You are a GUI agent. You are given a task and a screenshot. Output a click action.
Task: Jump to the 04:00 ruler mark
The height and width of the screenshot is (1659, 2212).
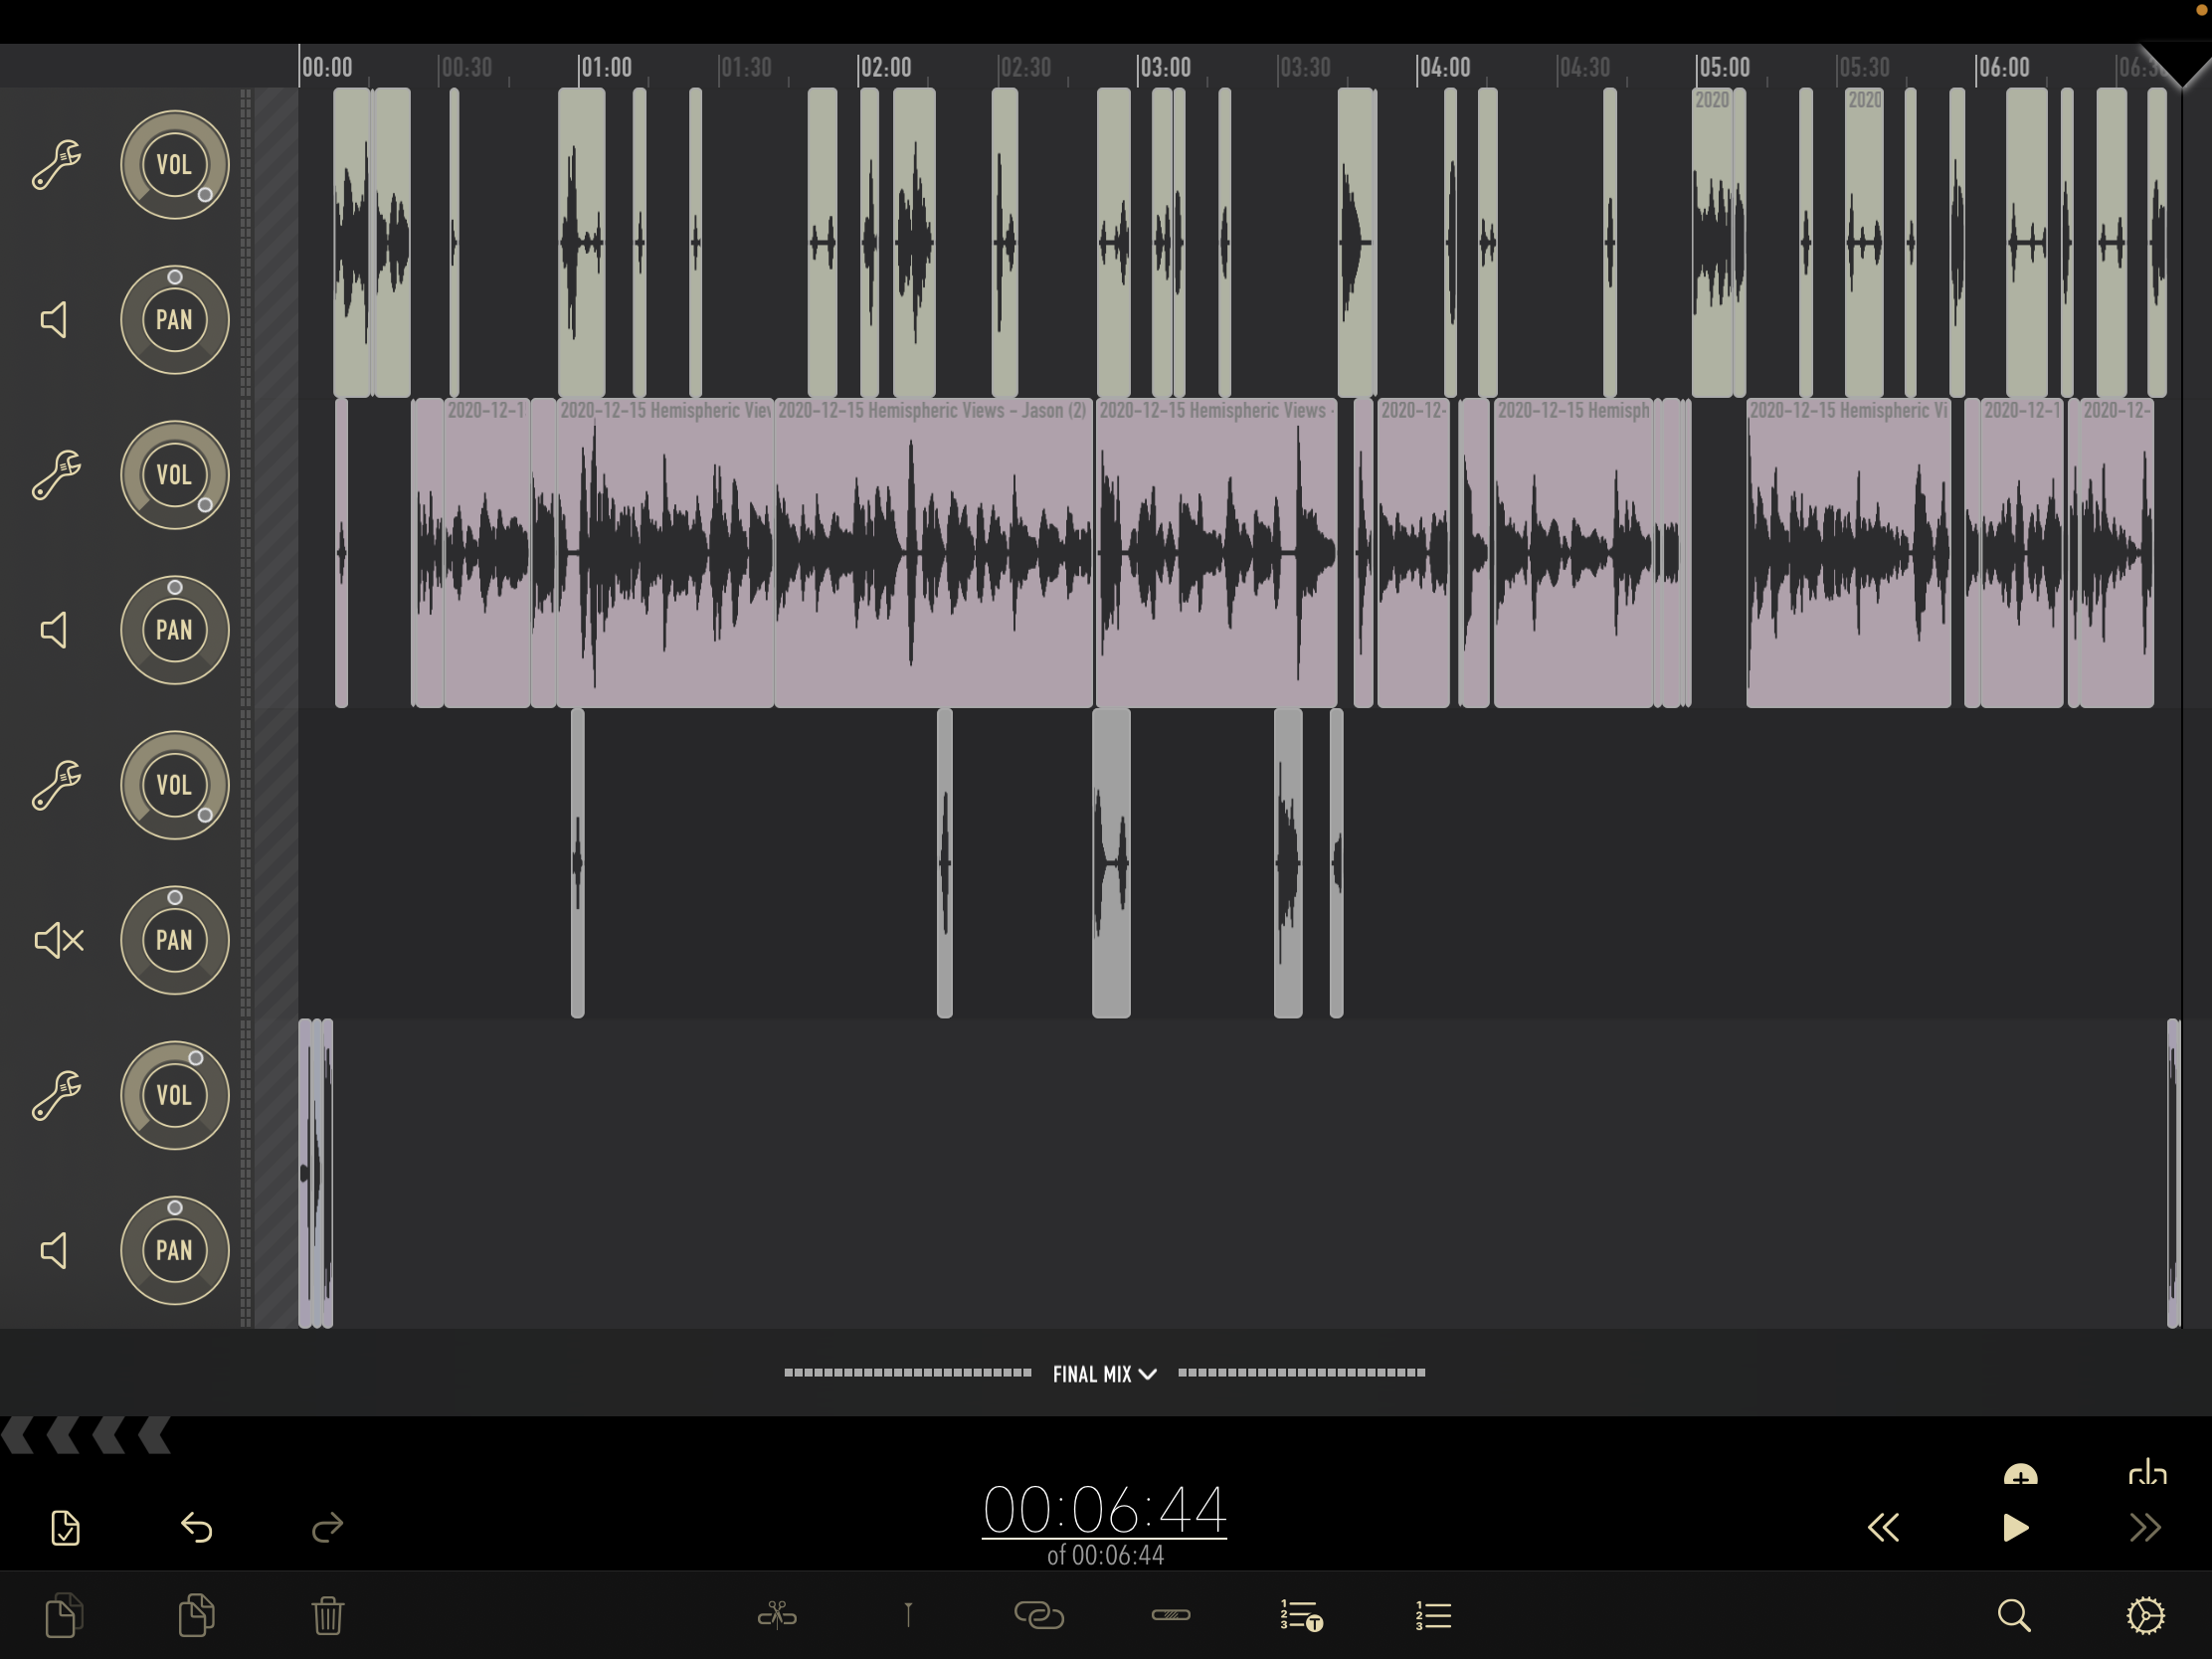1444,68
